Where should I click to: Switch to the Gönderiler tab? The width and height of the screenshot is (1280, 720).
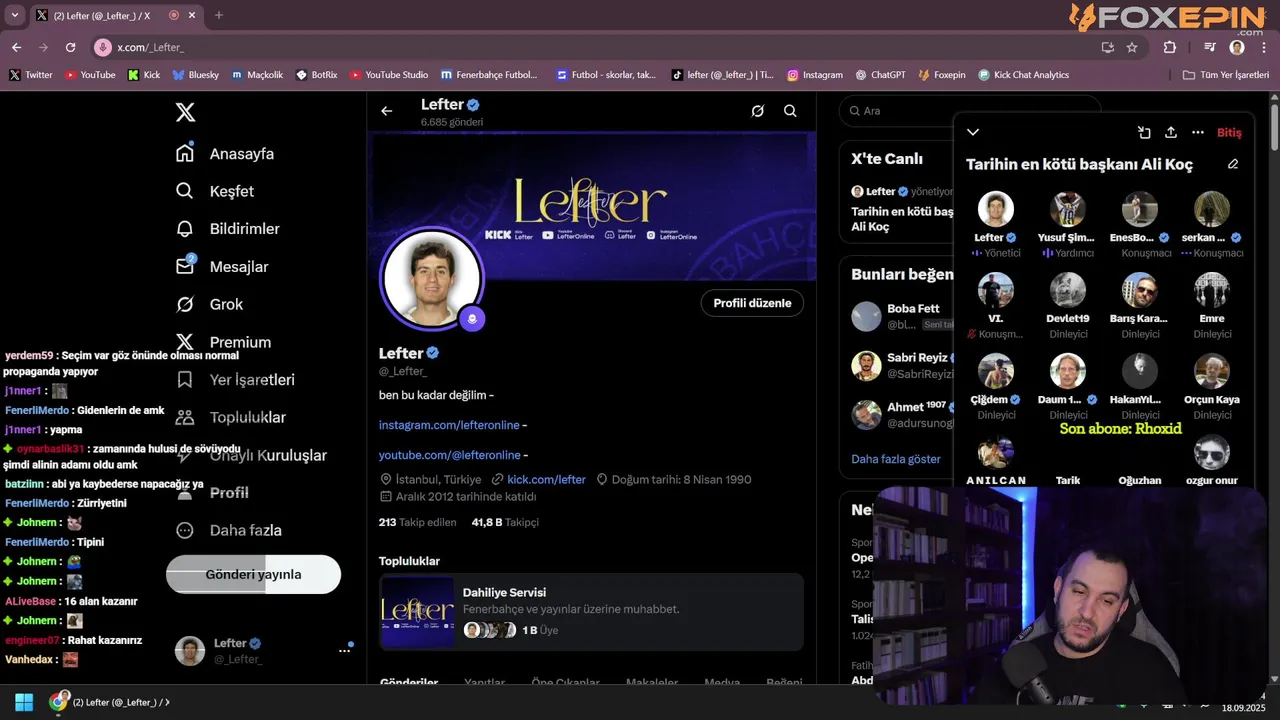[x=409, y=683]
